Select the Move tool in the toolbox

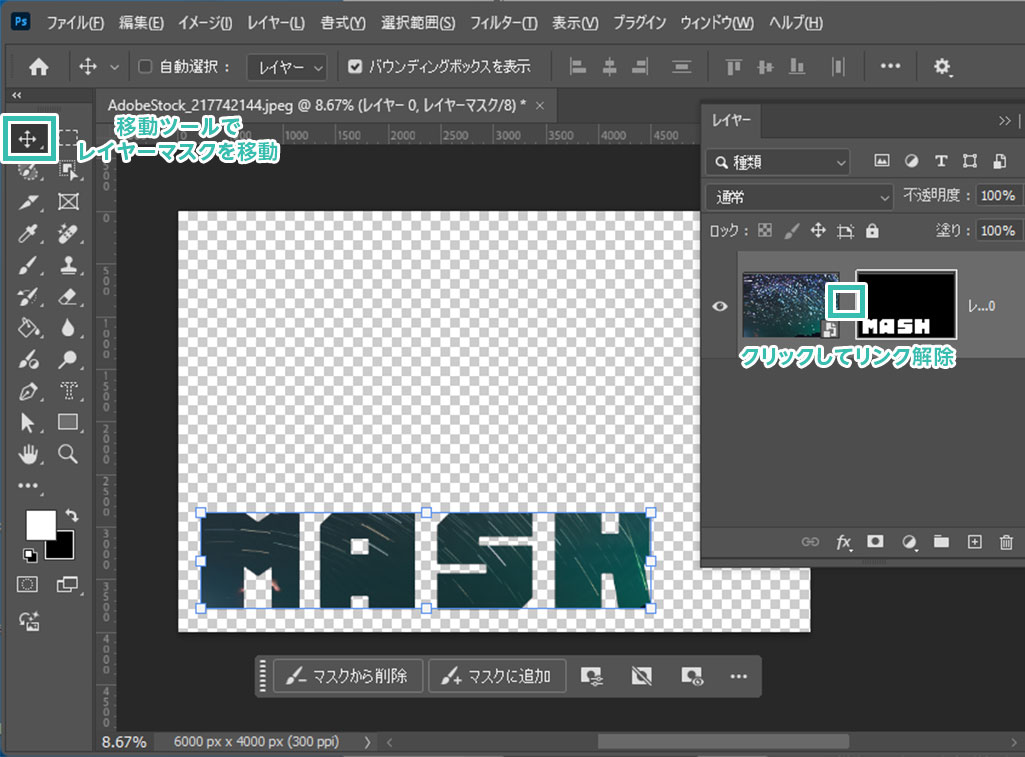27,139
